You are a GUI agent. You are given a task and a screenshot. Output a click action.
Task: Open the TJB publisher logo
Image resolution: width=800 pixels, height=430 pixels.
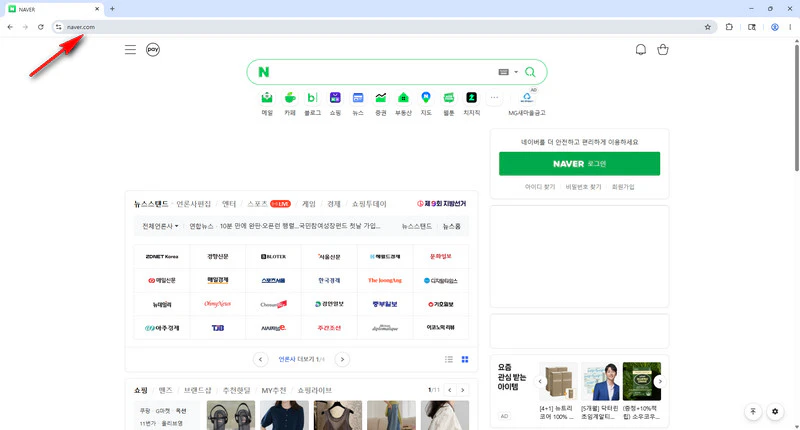point(217,328)
